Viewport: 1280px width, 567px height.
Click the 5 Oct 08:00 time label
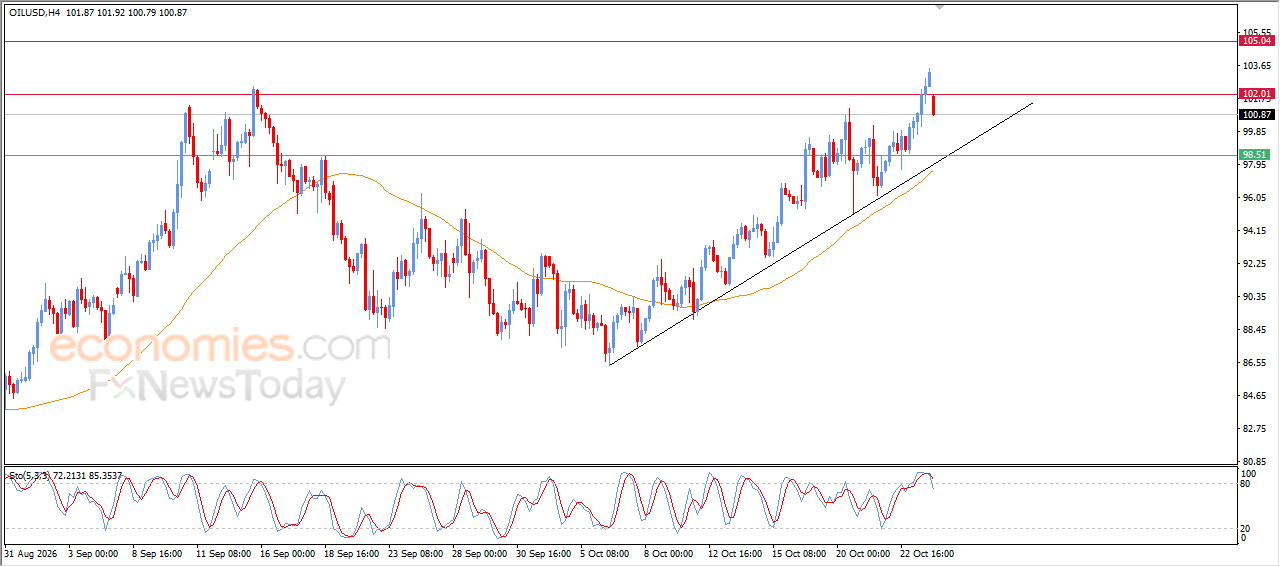click(x=605, y=553)
